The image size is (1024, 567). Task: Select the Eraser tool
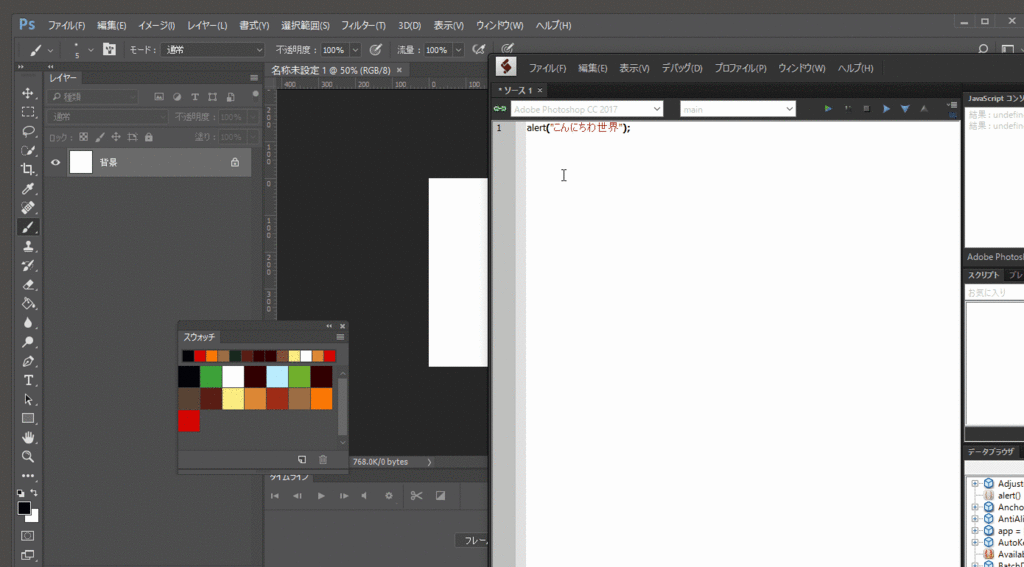[28, 285]
